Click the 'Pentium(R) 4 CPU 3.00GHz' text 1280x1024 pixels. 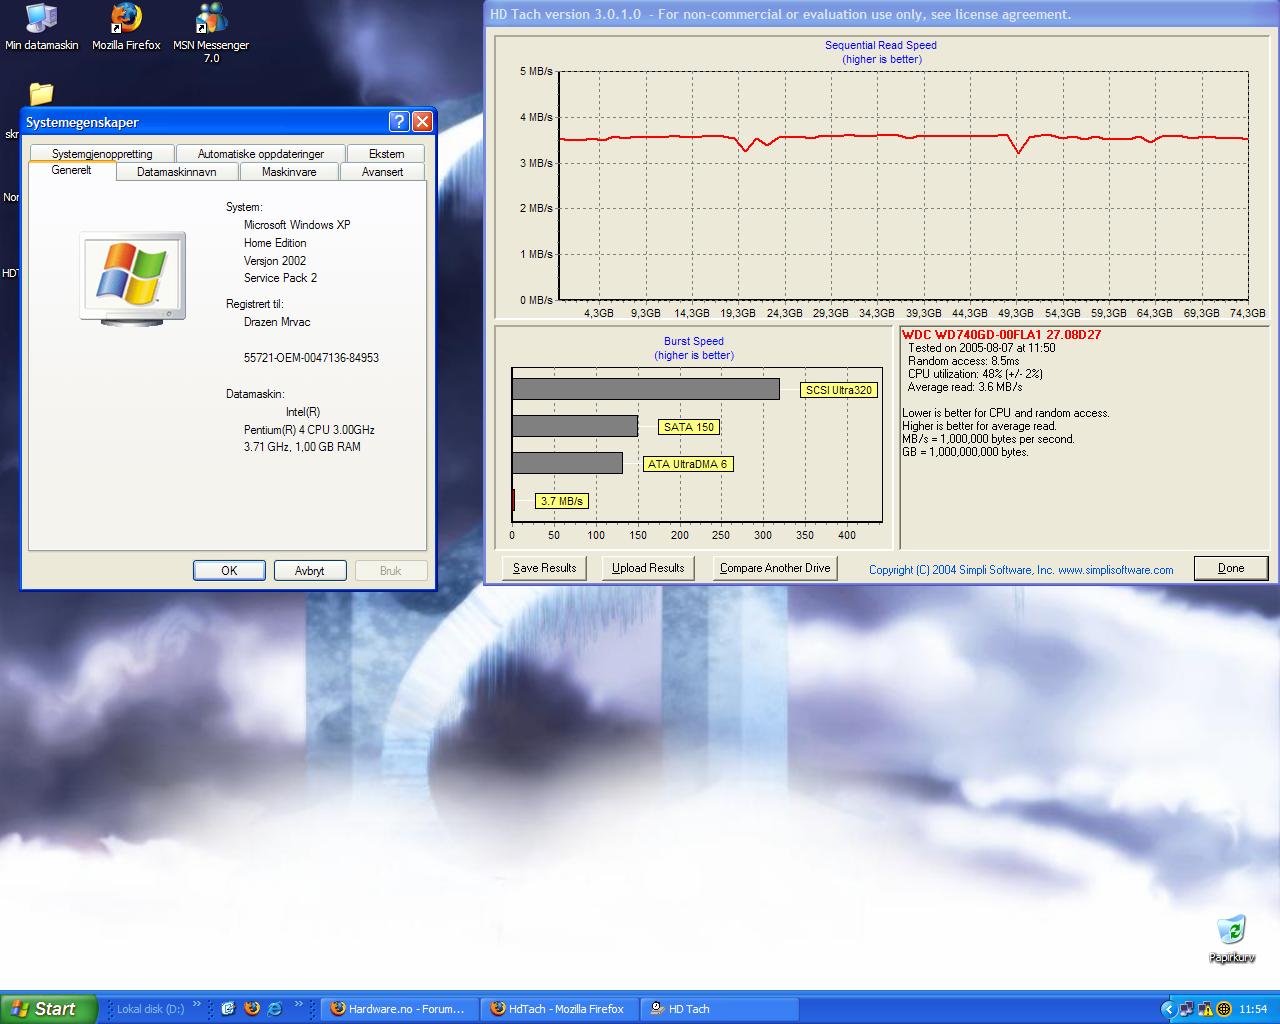pos(309,430)
